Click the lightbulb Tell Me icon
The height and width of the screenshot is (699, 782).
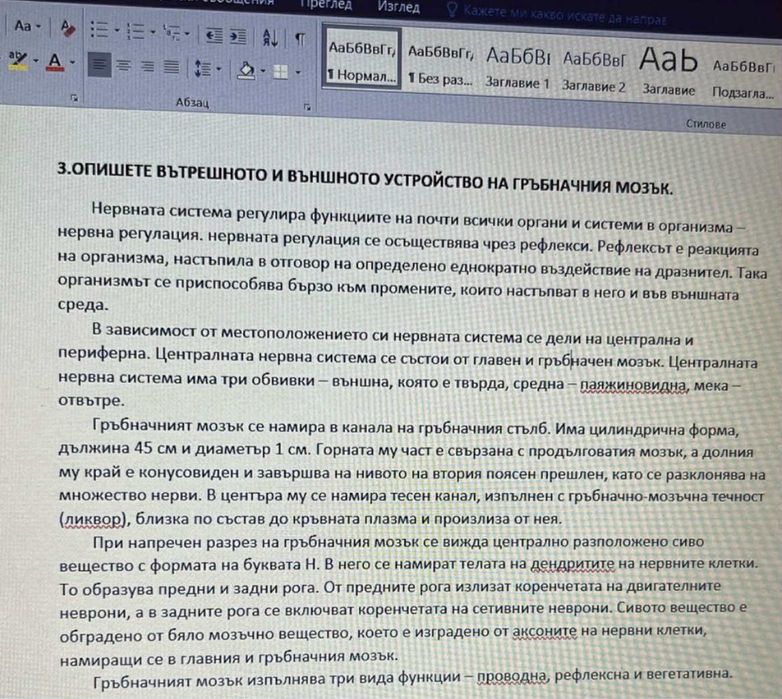(452, 9)
